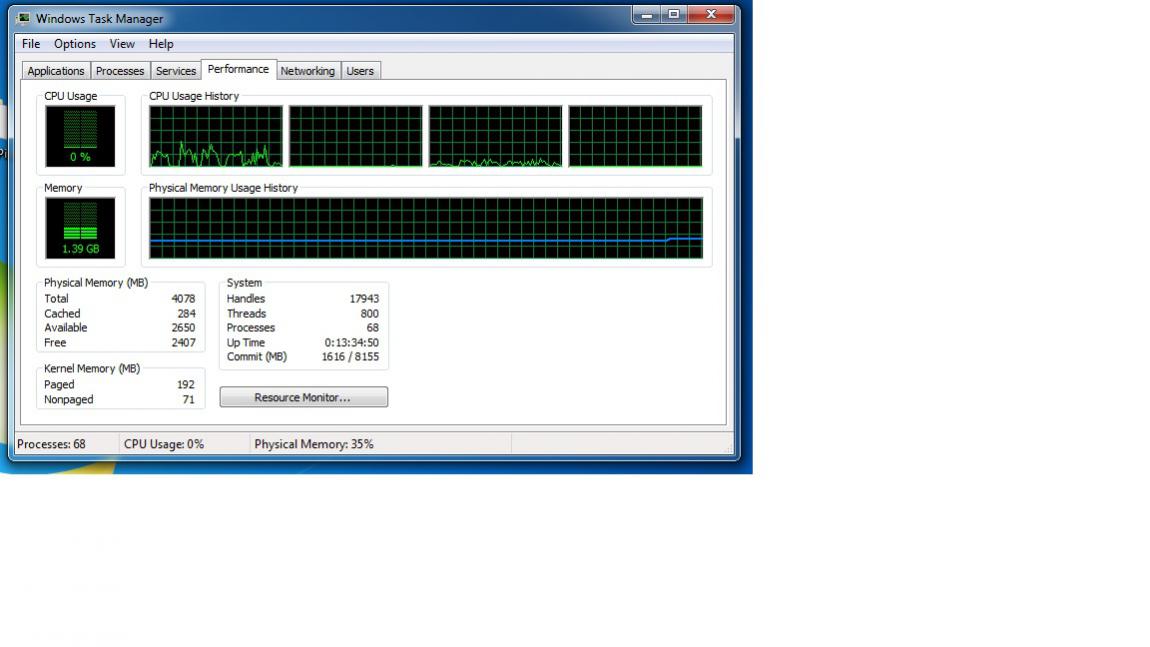
Task: Click the 'System' group label
Action: pos(244,282)
